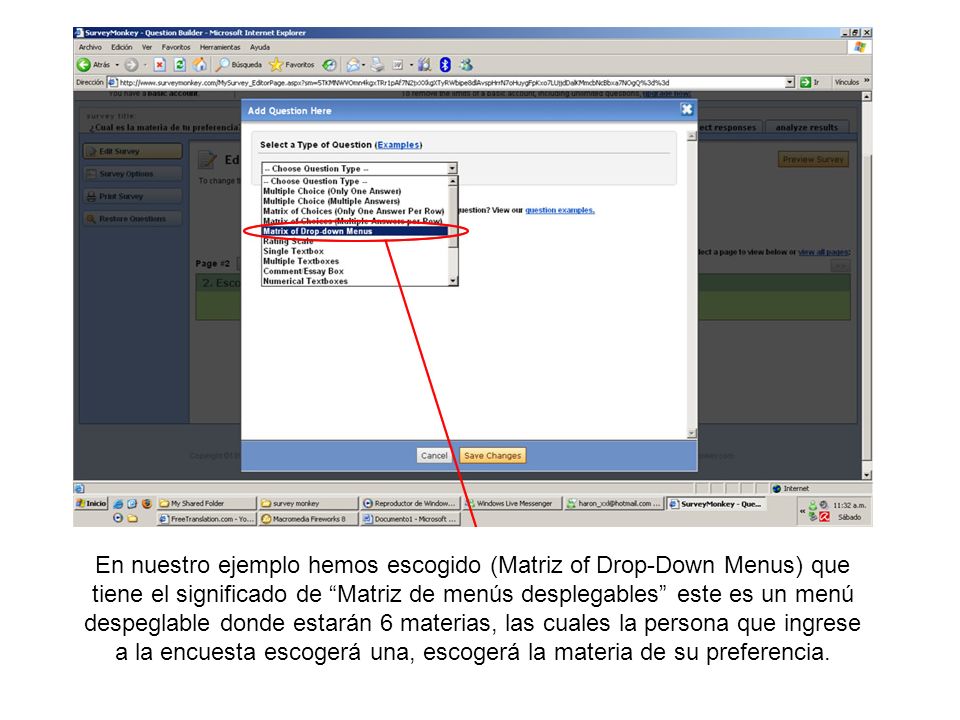
Task: Select Multiple Choice (Multiple Answers) option
Action: coord(331,201)
